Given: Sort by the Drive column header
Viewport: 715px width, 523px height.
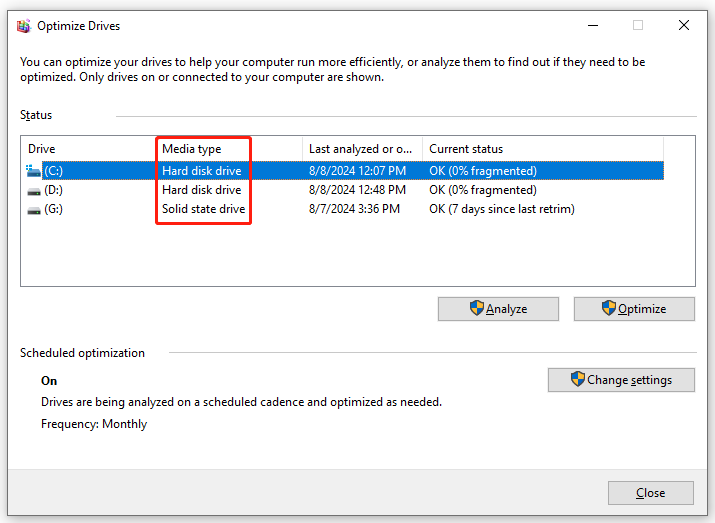Looking at the screenshot, I should [x=88, y=149].
